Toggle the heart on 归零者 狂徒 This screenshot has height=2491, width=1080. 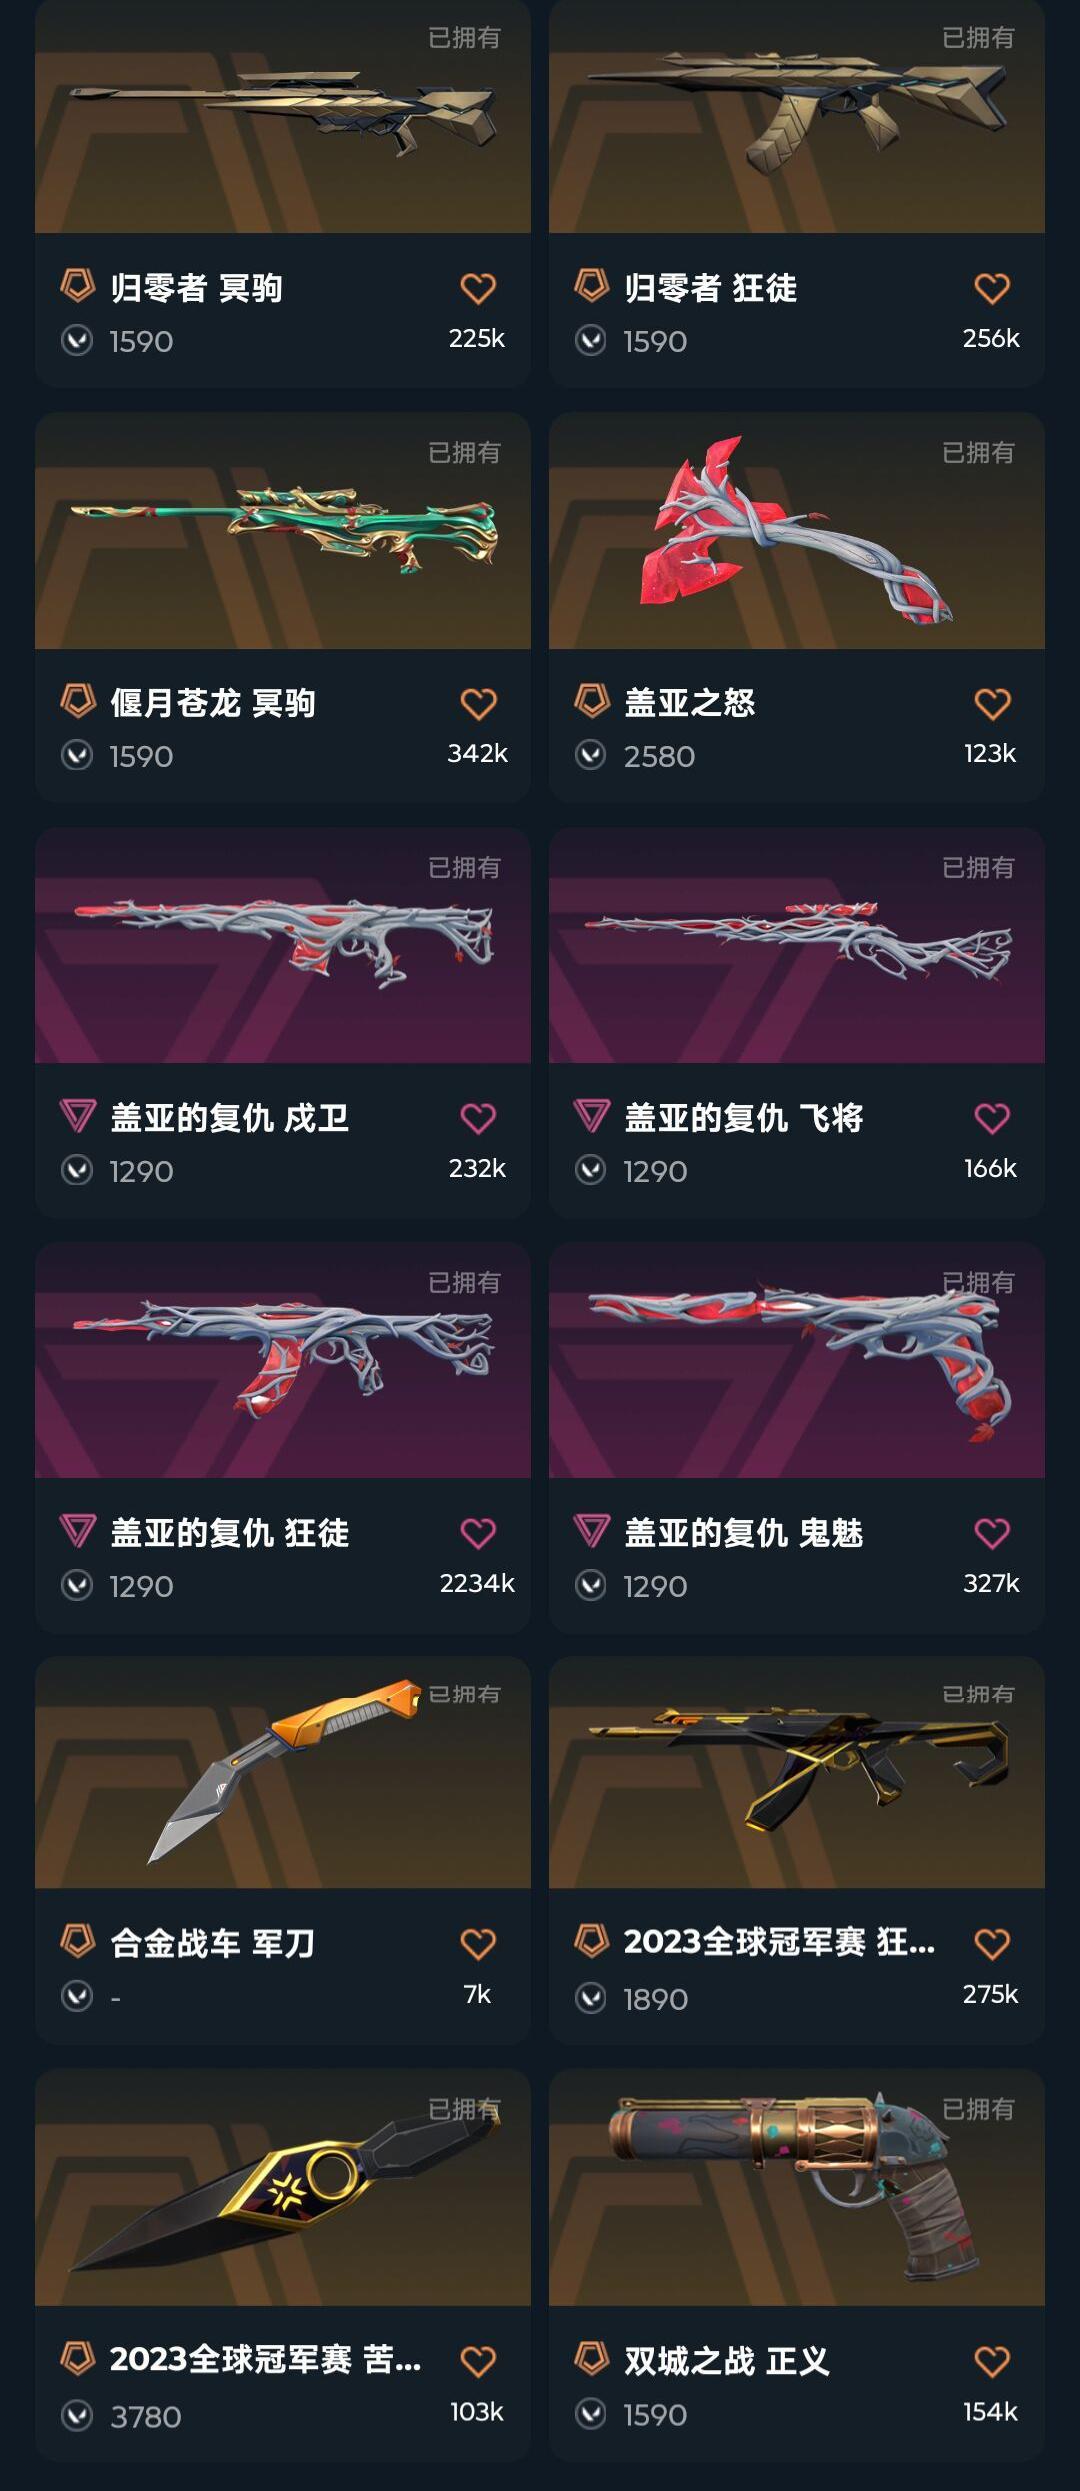(992, 288)
